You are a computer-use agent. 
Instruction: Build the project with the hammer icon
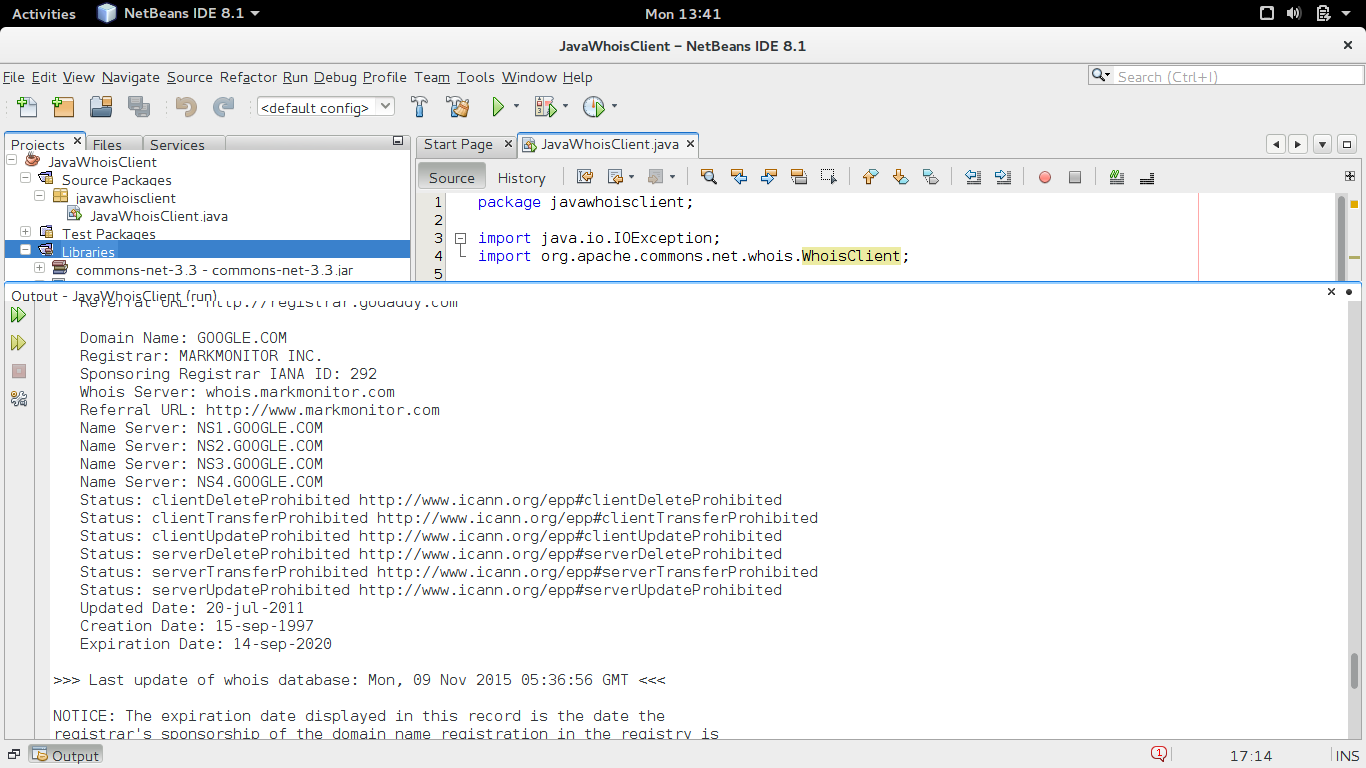419,106
